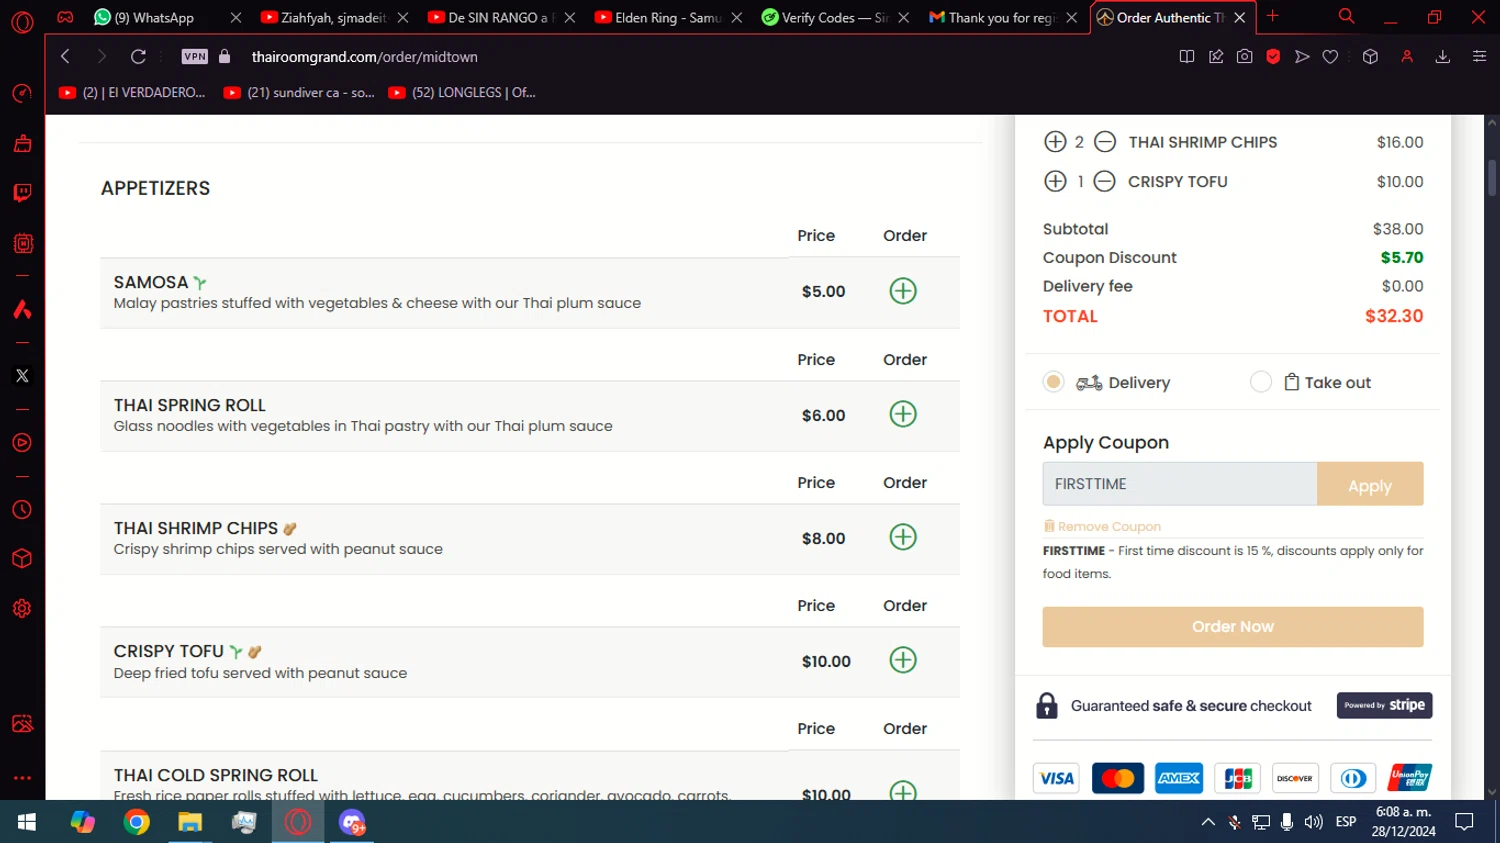Switch to the De SIN RANGO tab
The image size is (1500, 843).
[x=494, y=18]
